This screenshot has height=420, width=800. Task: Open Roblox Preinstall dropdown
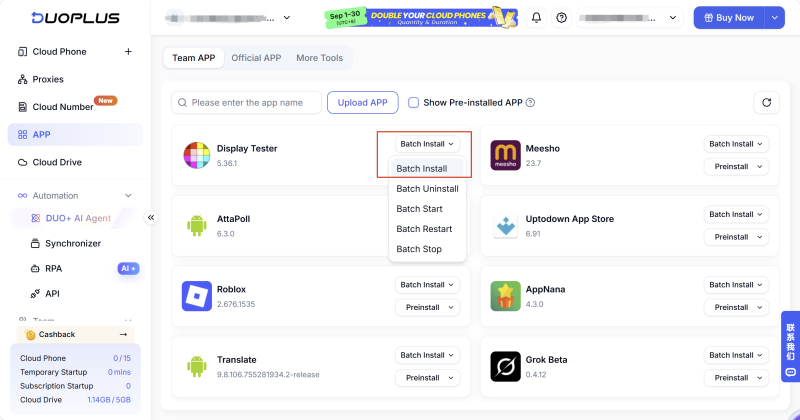coord(427,307)
